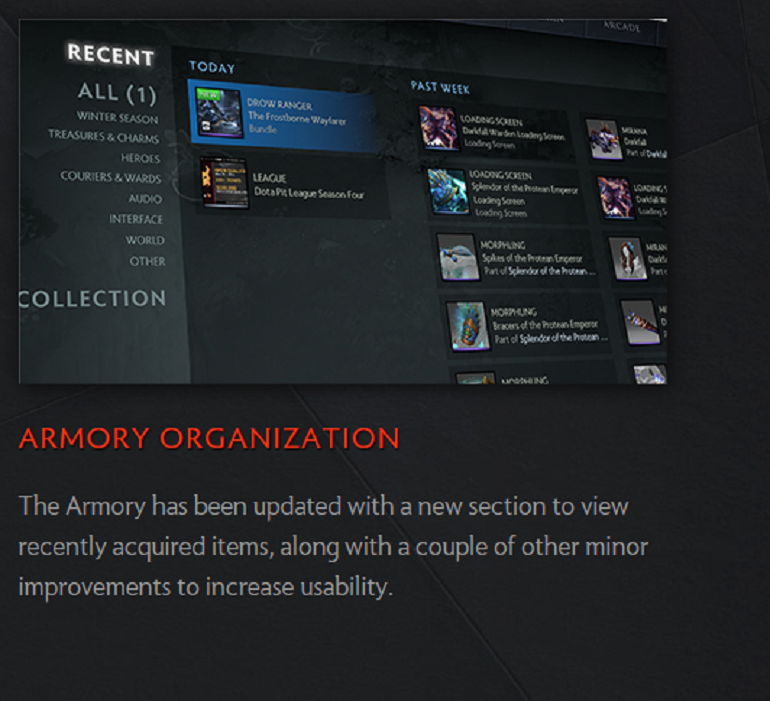Image resolution: width=770 pixels, height=701 pixels.
Task: Select the ALL (1) category
Action: click(117, 93)
